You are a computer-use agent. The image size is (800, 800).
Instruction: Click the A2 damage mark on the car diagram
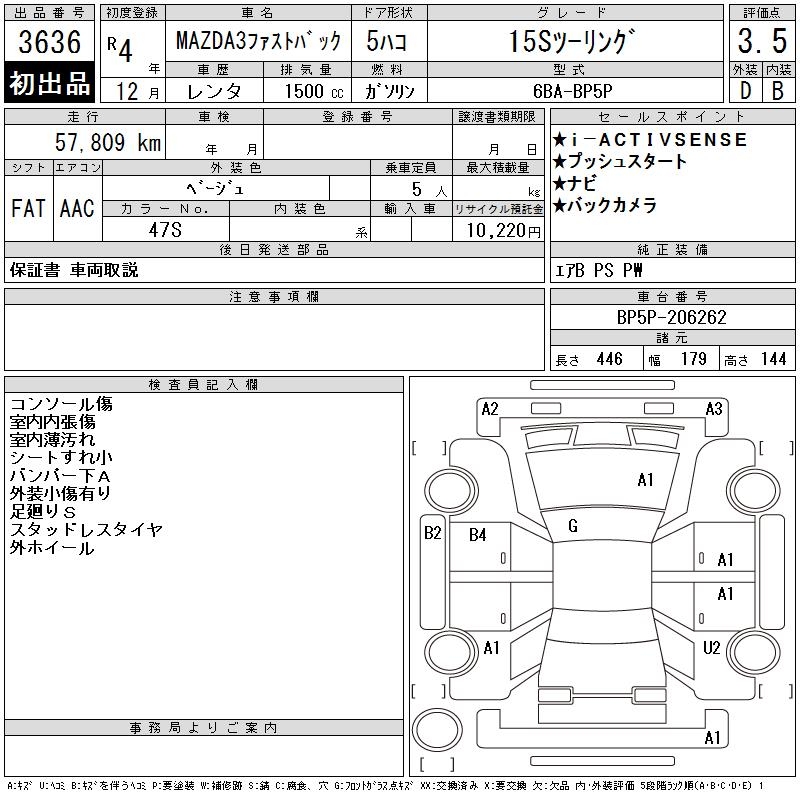490,408
